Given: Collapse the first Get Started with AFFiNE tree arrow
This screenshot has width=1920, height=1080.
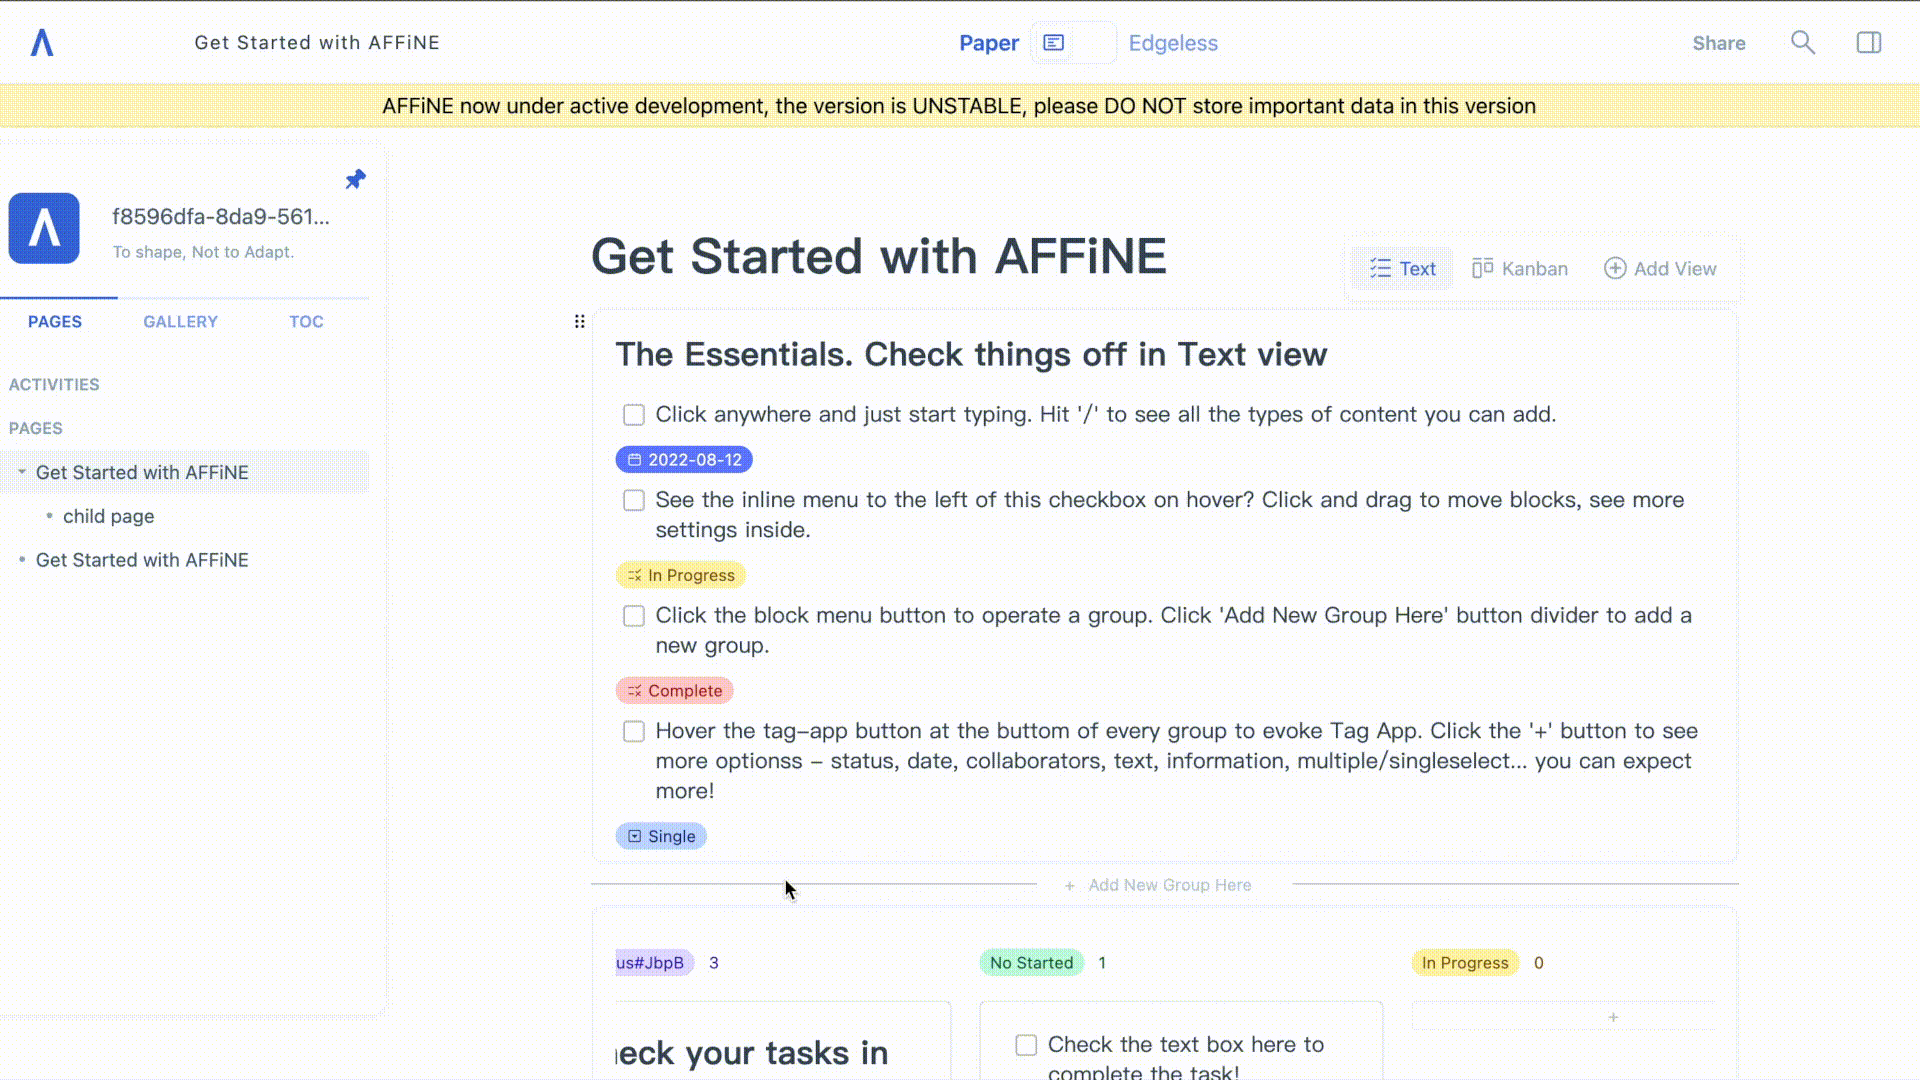Looking at the screenshot, I should (22, 471).
